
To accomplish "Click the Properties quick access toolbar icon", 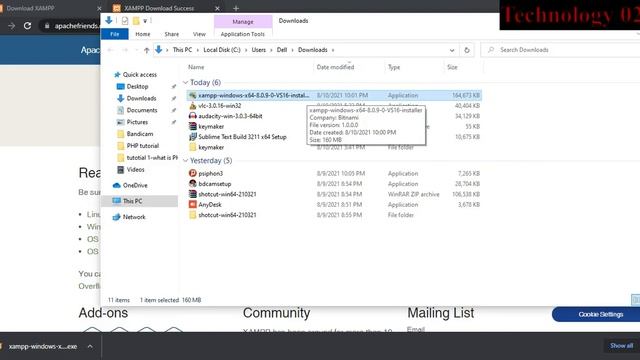I will (x=125, y=21).
